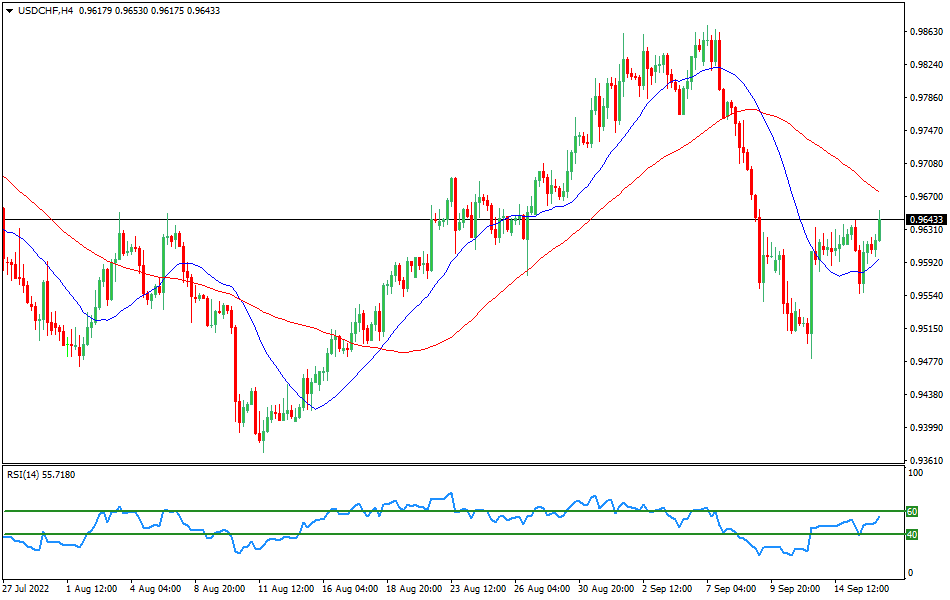Viewport: 950px width, 600px height.
Task: Click the USDCHF,H4 chart title text
Action: click(x=45, y=10)
